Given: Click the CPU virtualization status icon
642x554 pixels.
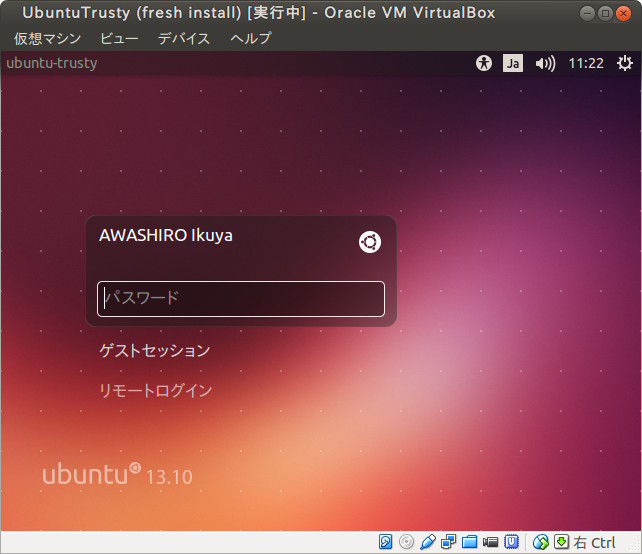Looking at the screenshot, I should click(x=511, y=542).
